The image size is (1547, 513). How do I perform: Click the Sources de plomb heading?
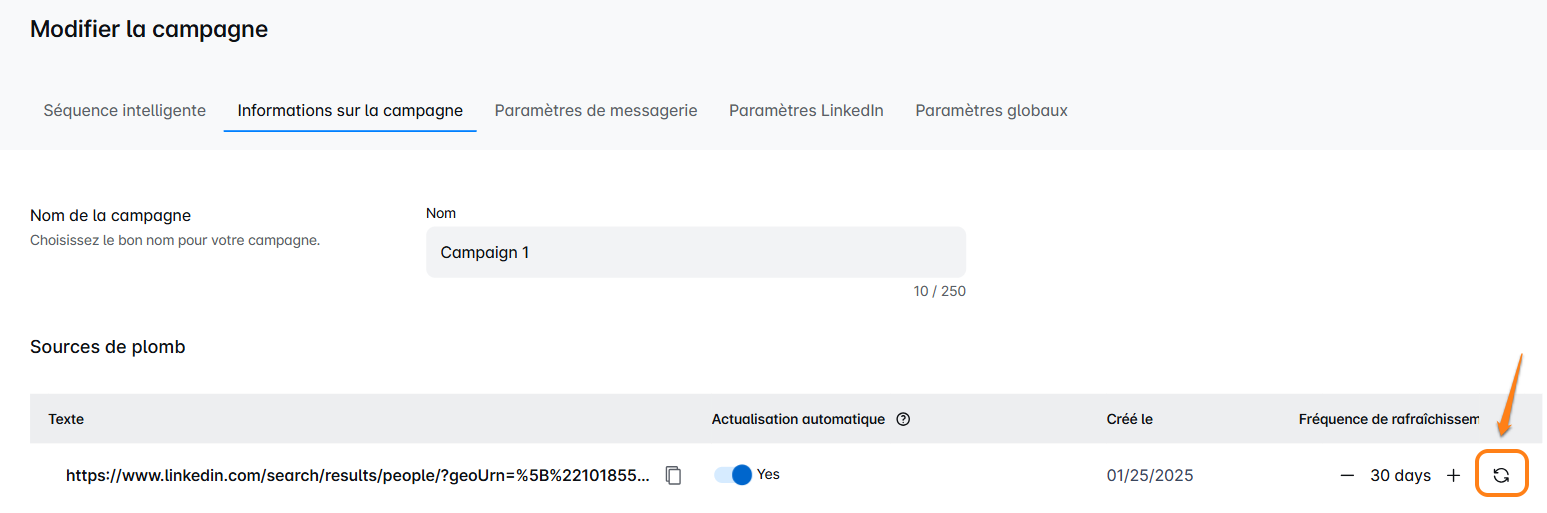pyautogui.click(x=108, y=347)
